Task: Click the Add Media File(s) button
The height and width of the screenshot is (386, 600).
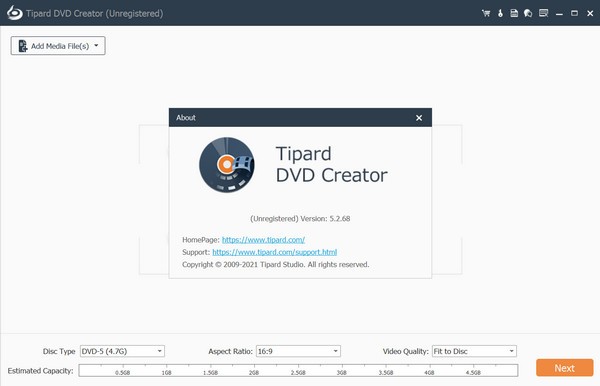Action: (58, 46)
